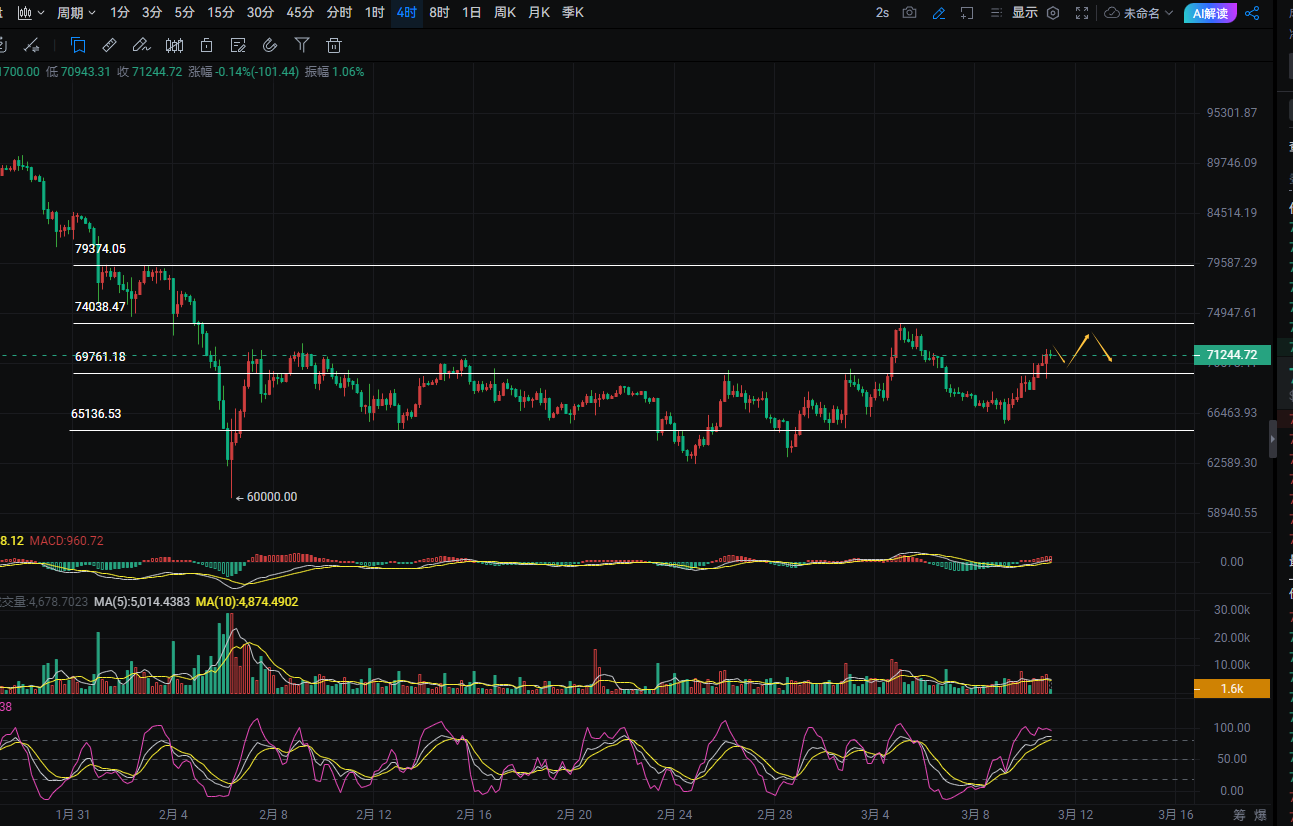Switch to the 1日 timeframe
Viewport: 1293px width, 826px height.
(471, 13)
